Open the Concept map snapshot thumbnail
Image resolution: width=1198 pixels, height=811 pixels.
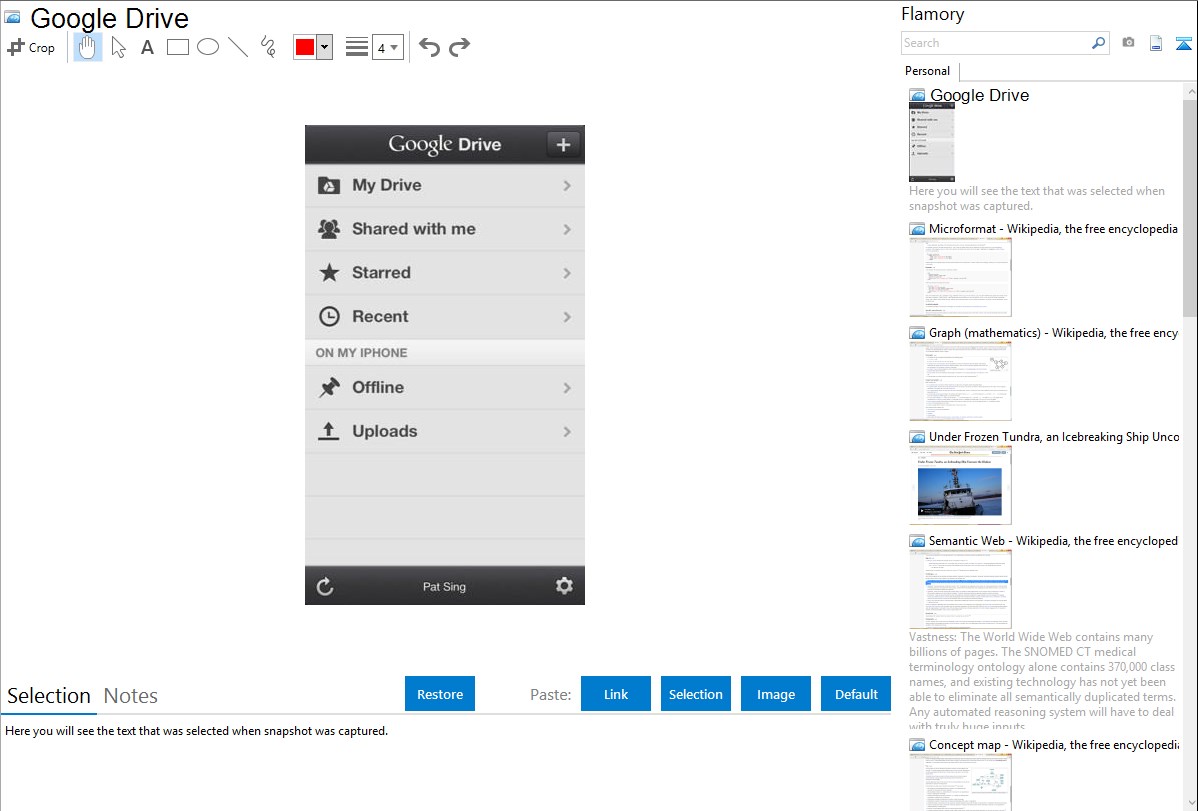[x=960, y=782]
